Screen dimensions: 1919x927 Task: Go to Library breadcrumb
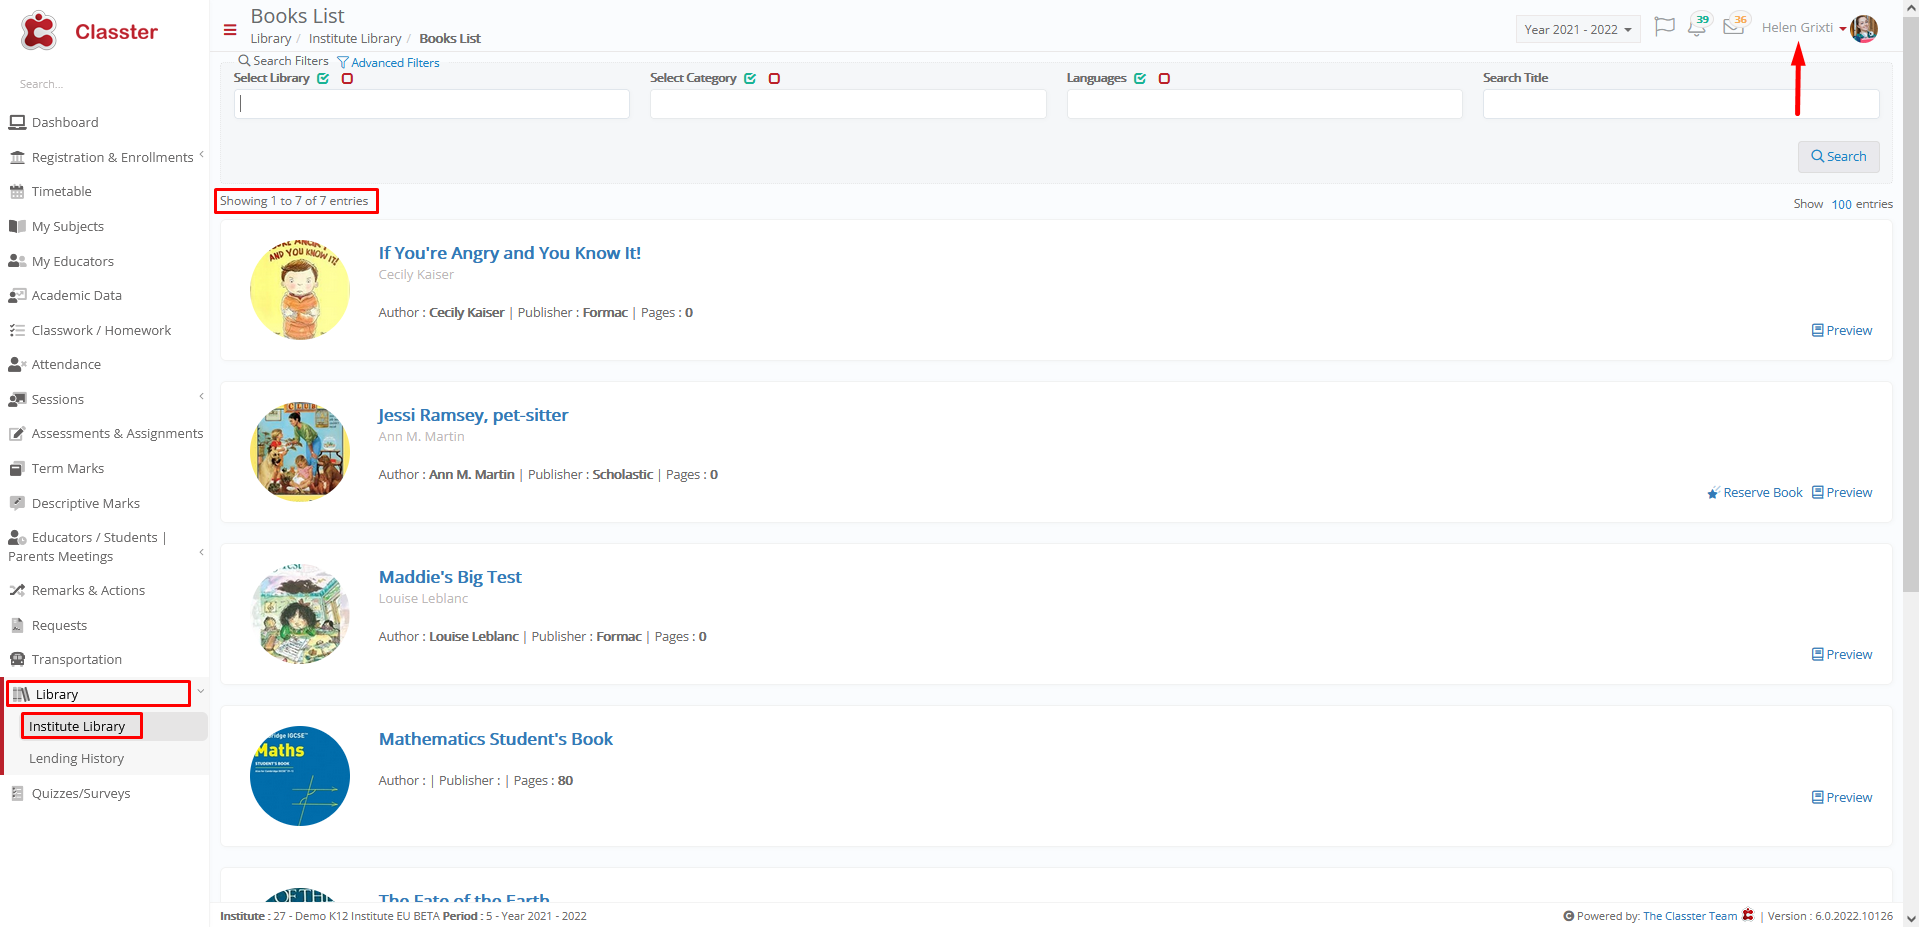coord(271,38)
